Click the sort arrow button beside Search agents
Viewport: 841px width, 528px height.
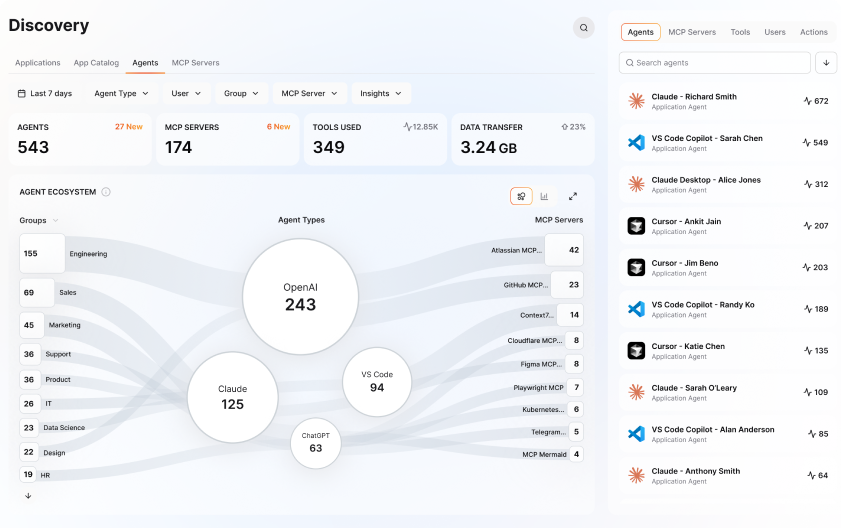pyautogui.click(x=826, y=63)
